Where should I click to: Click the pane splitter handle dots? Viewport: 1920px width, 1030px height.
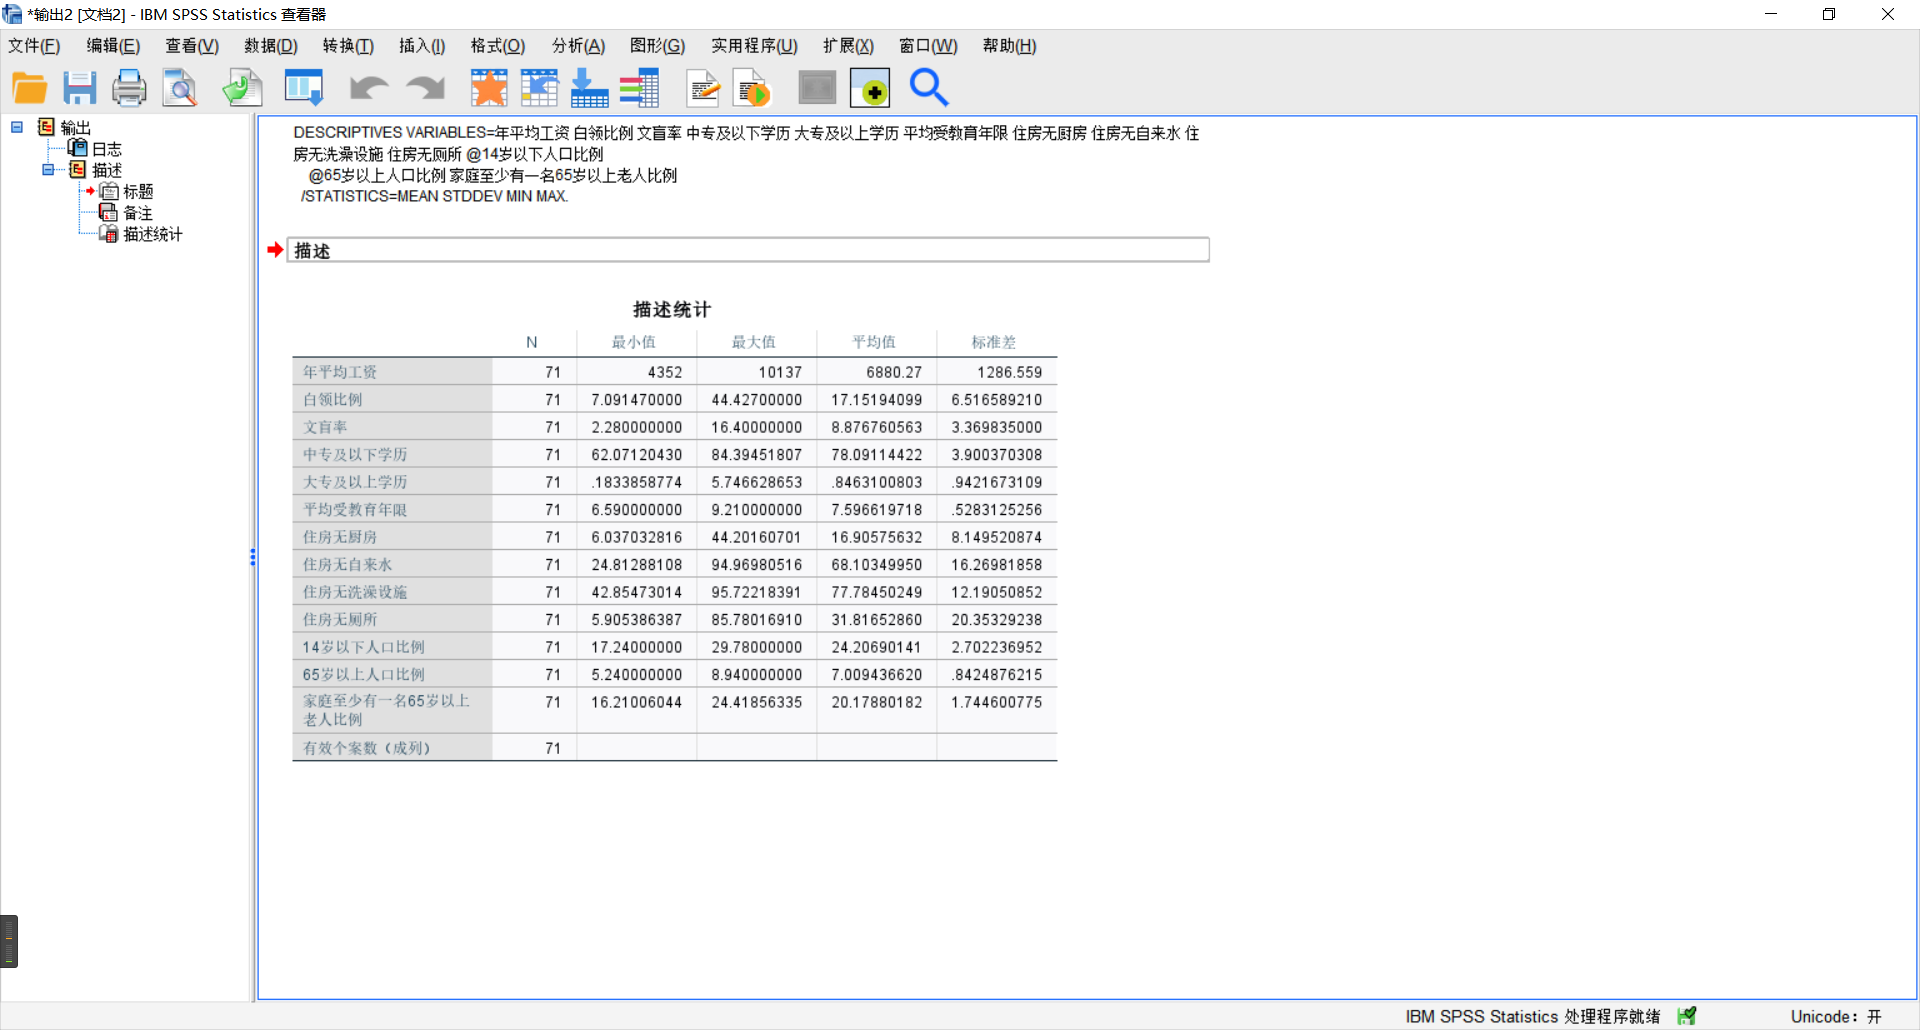click(253, 557)
